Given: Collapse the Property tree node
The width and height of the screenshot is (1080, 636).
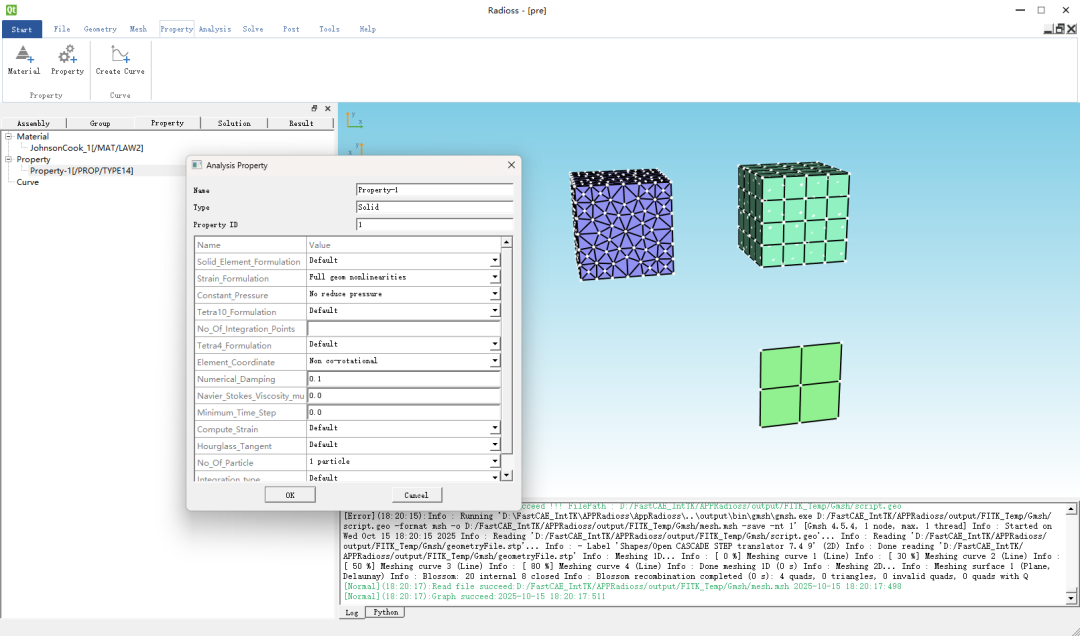Looking at the screenshot, I should click(x=9, y=159).
